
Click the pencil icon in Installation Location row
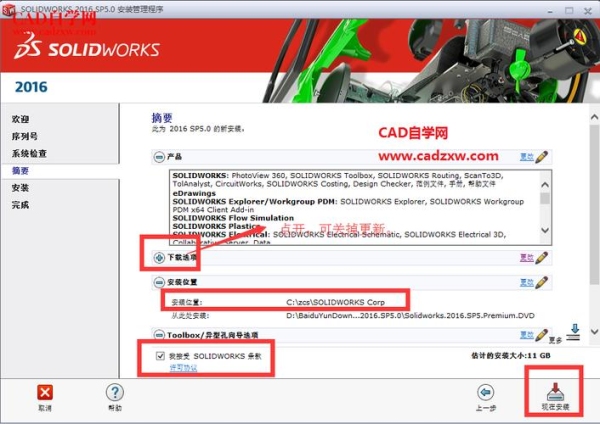pos(541,282)
